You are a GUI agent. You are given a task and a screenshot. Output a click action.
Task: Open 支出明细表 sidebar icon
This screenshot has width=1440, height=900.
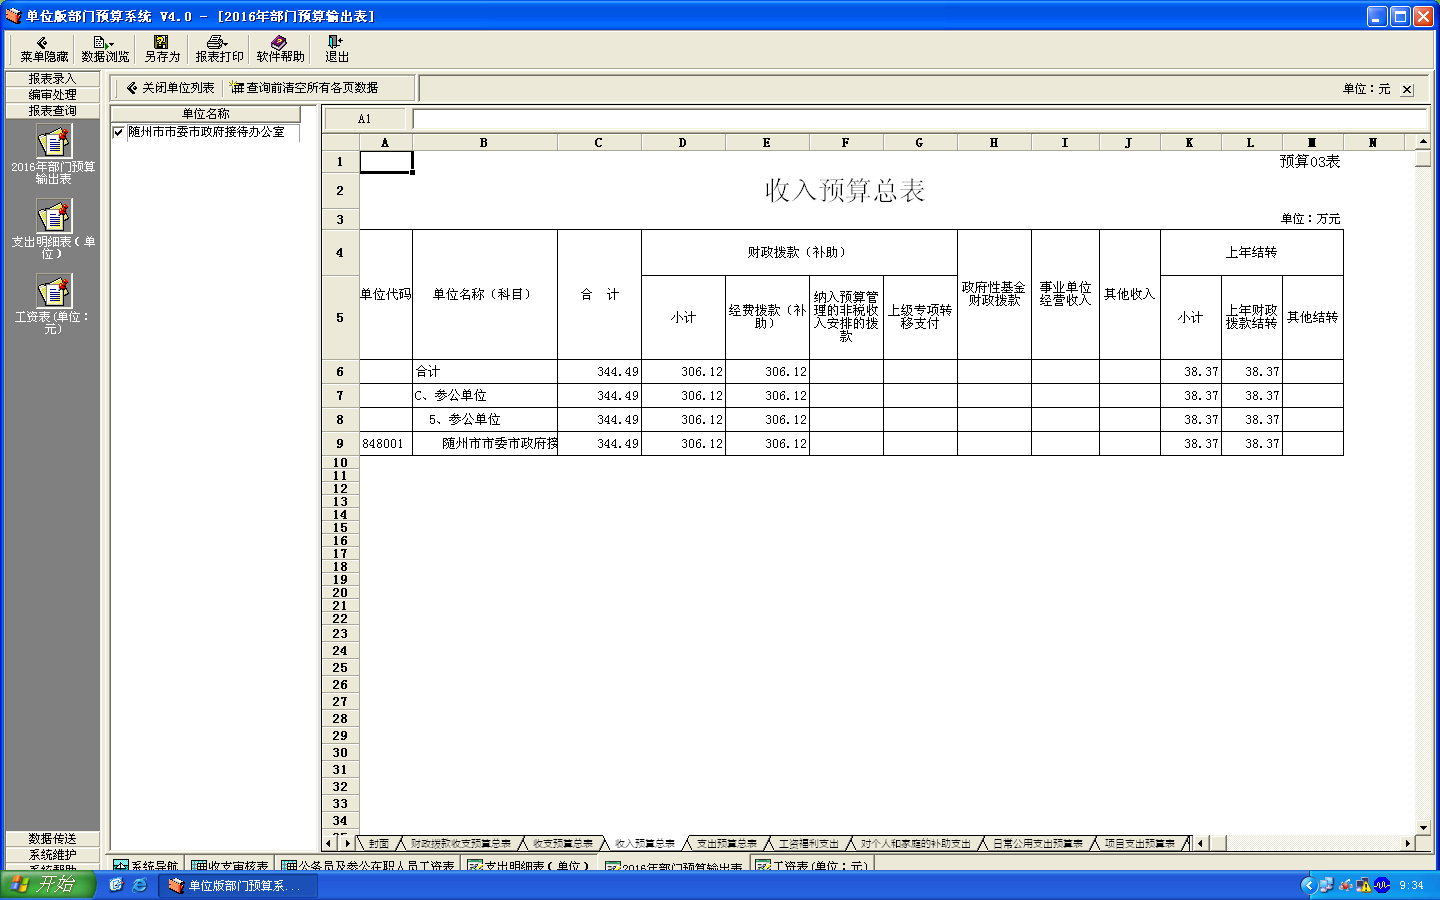54,217
